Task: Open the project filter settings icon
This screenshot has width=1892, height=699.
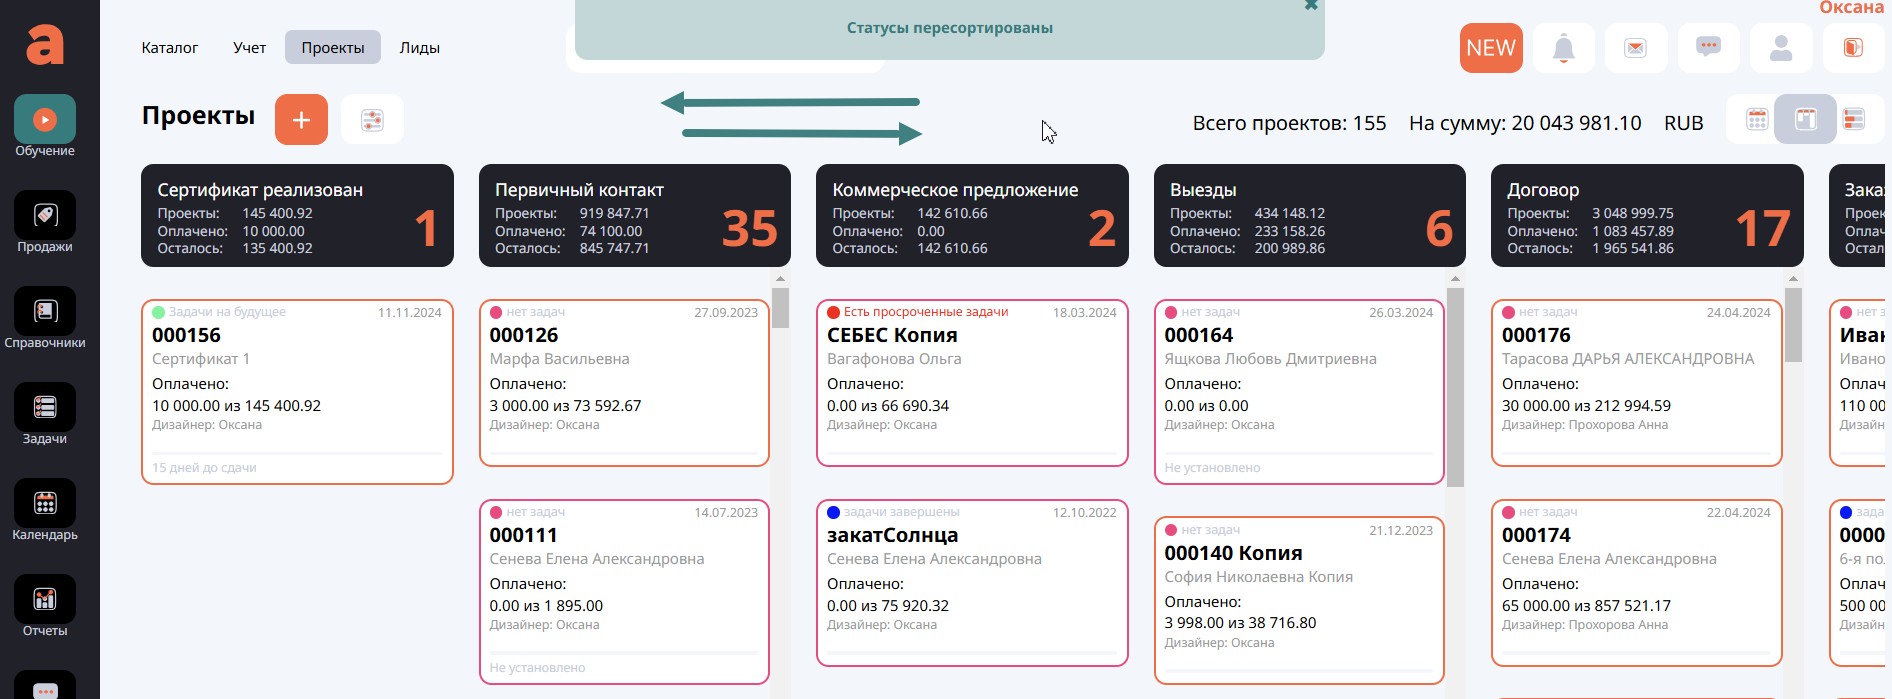Action: pyautogui.click(x=372, y=120)
